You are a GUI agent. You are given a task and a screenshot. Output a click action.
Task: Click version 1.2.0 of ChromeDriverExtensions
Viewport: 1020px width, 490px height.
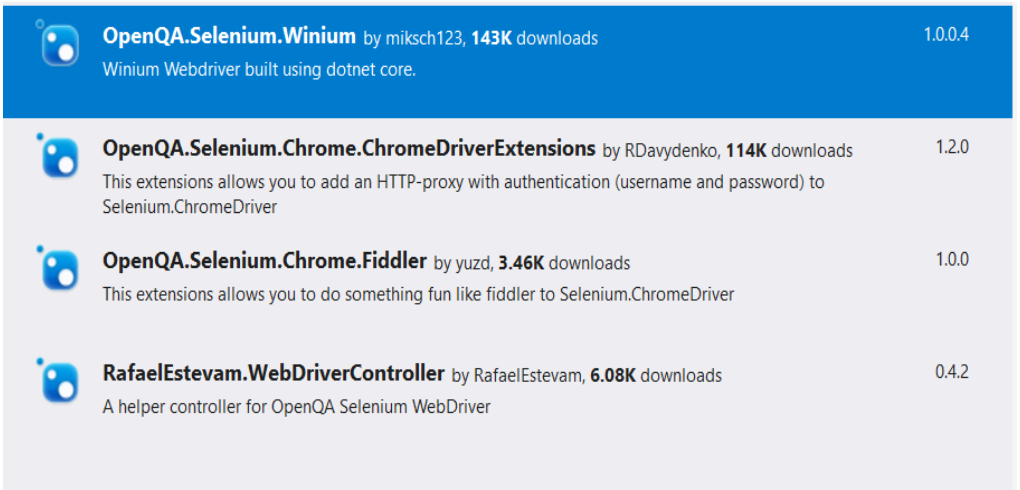(x=952, y=147)
